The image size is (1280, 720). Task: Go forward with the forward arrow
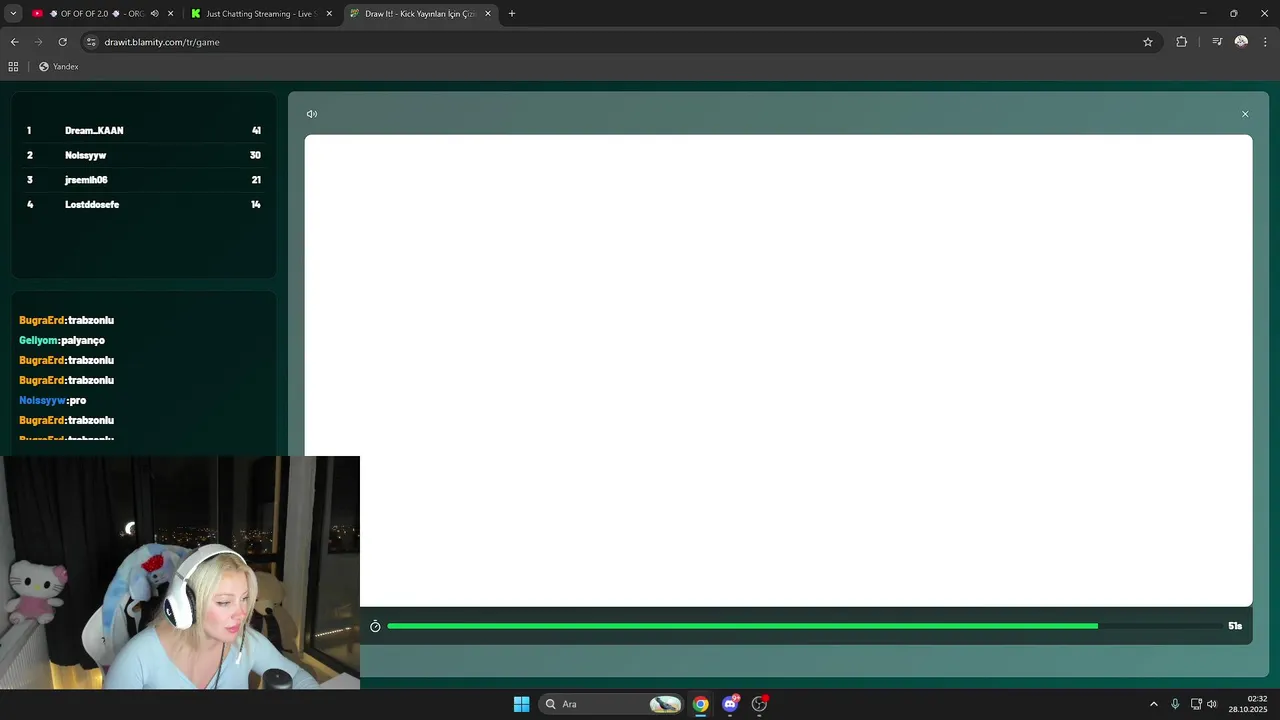38,42
